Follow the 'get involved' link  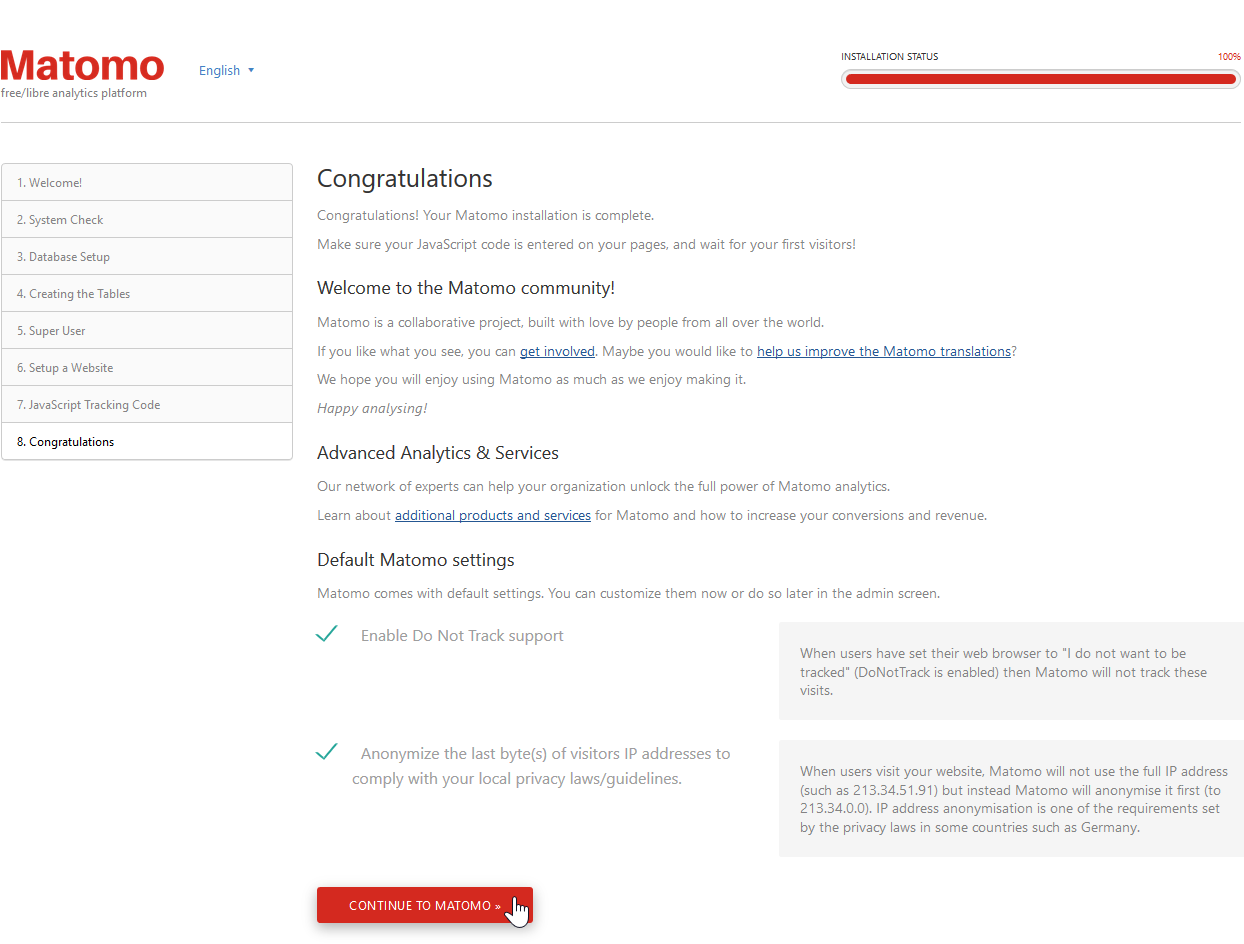557,351
